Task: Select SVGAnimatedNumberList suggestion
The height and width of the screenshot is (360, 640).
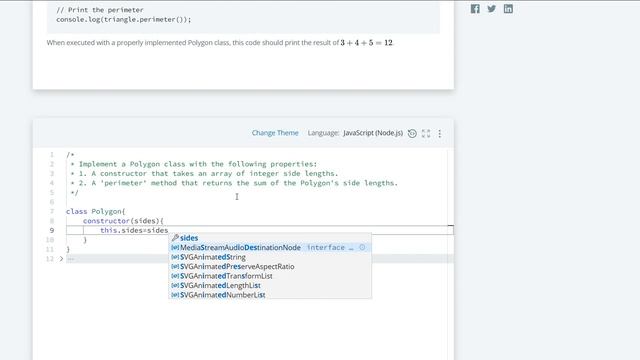Action: (270, 295)
